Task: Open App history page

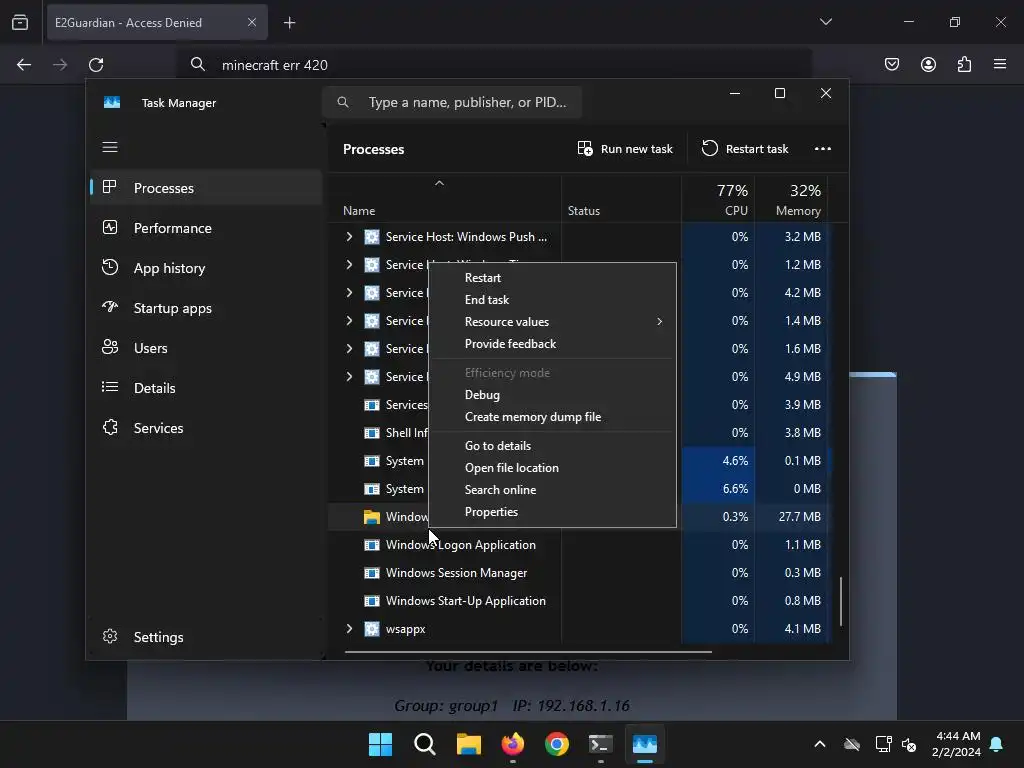Action: (206, 268)
